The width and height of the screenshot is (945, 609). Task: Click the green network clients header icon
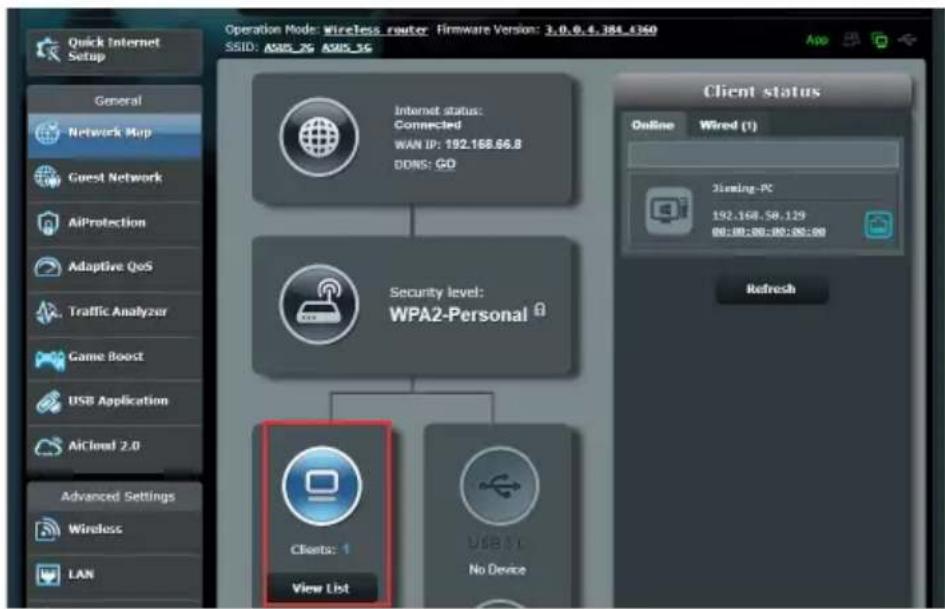pyautogui.click(x=879, y=40)
